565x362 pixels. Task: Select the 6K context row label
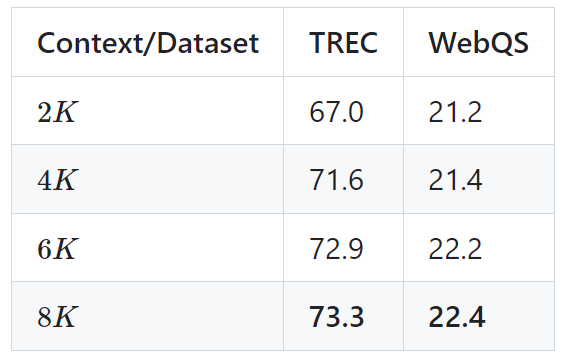tap(57, 249)
